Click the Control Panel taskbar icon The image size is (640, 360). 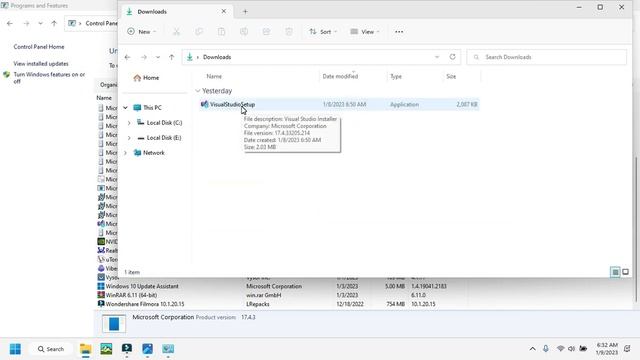(168, 349)
